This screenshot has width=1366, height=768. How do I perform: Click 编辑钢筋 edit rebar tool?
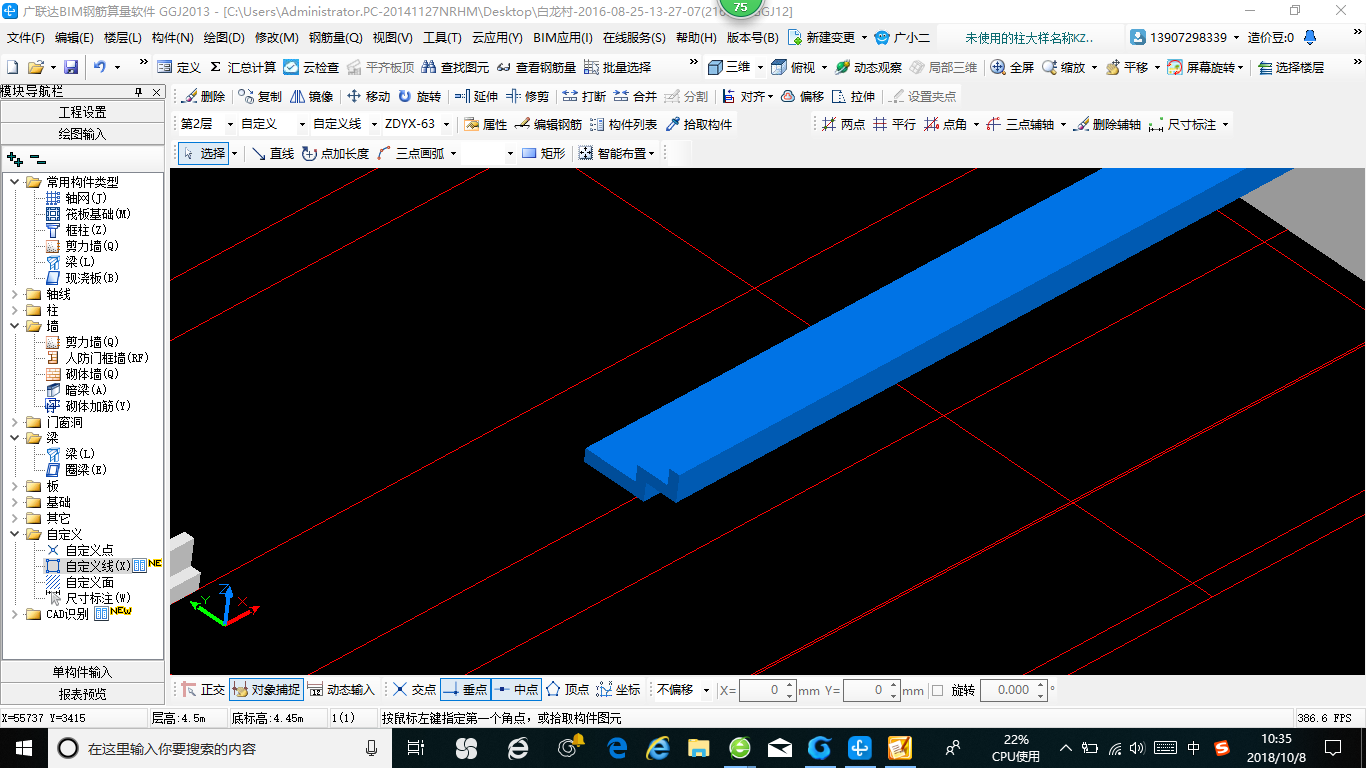548,124
